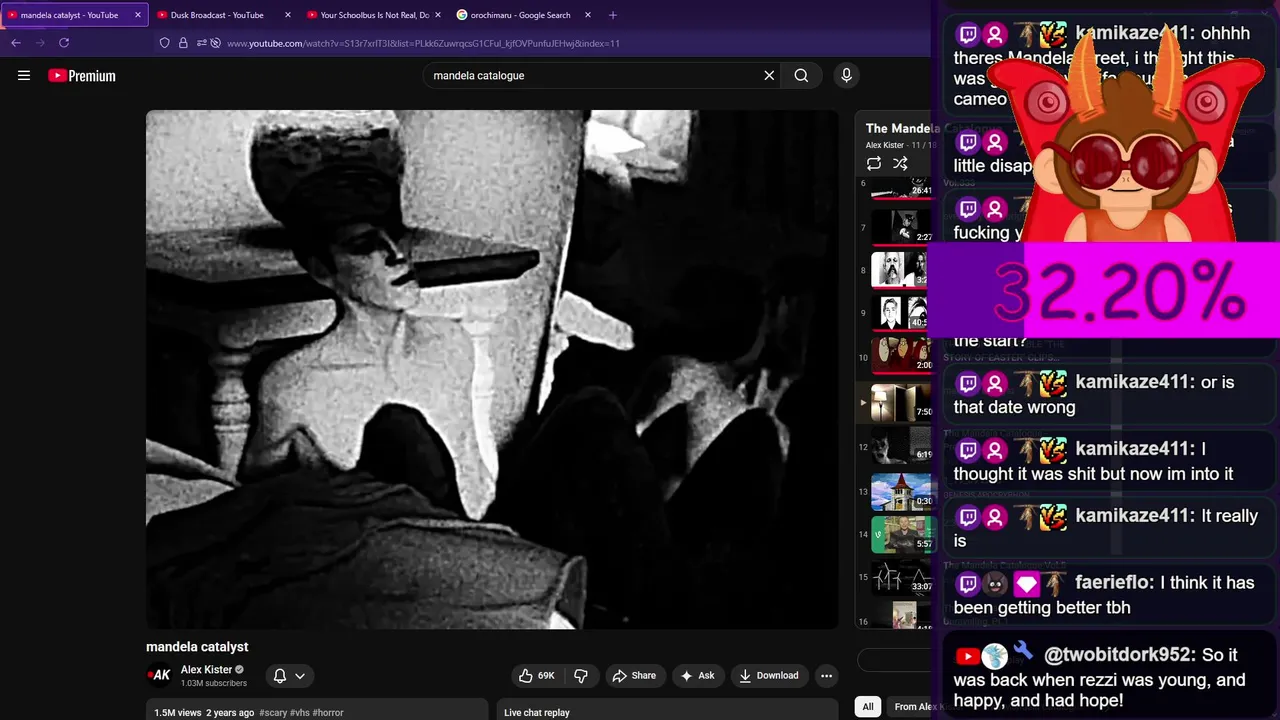The width and height of the screenshot is (1280, 720).
Task: Click the address bar URL
Action: pos(423,43)
